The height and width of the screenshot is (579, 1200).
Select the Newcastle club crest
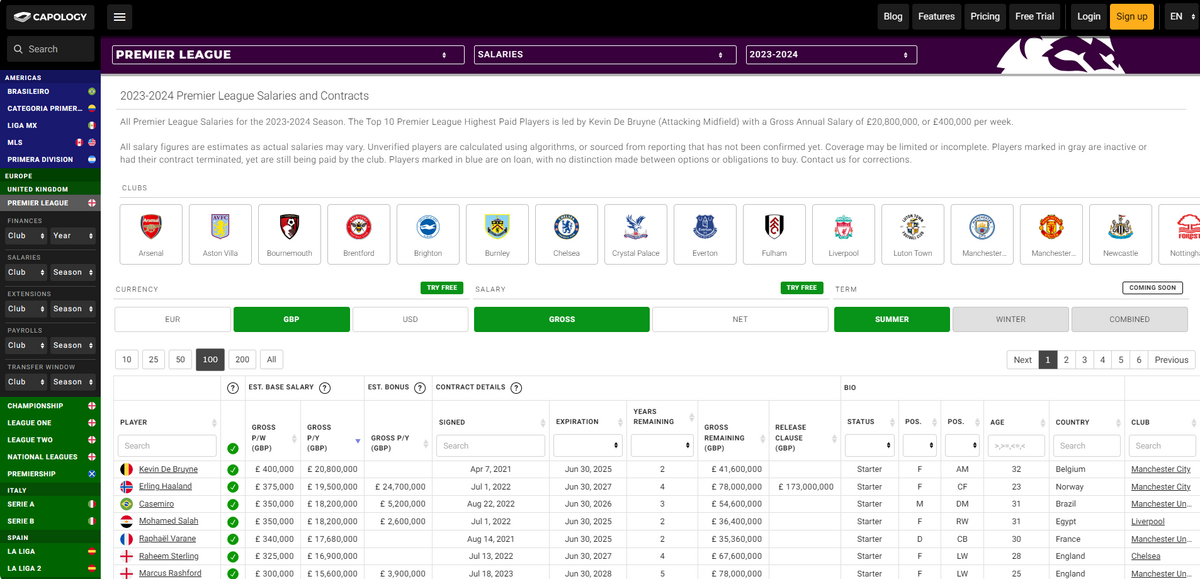1120,234
